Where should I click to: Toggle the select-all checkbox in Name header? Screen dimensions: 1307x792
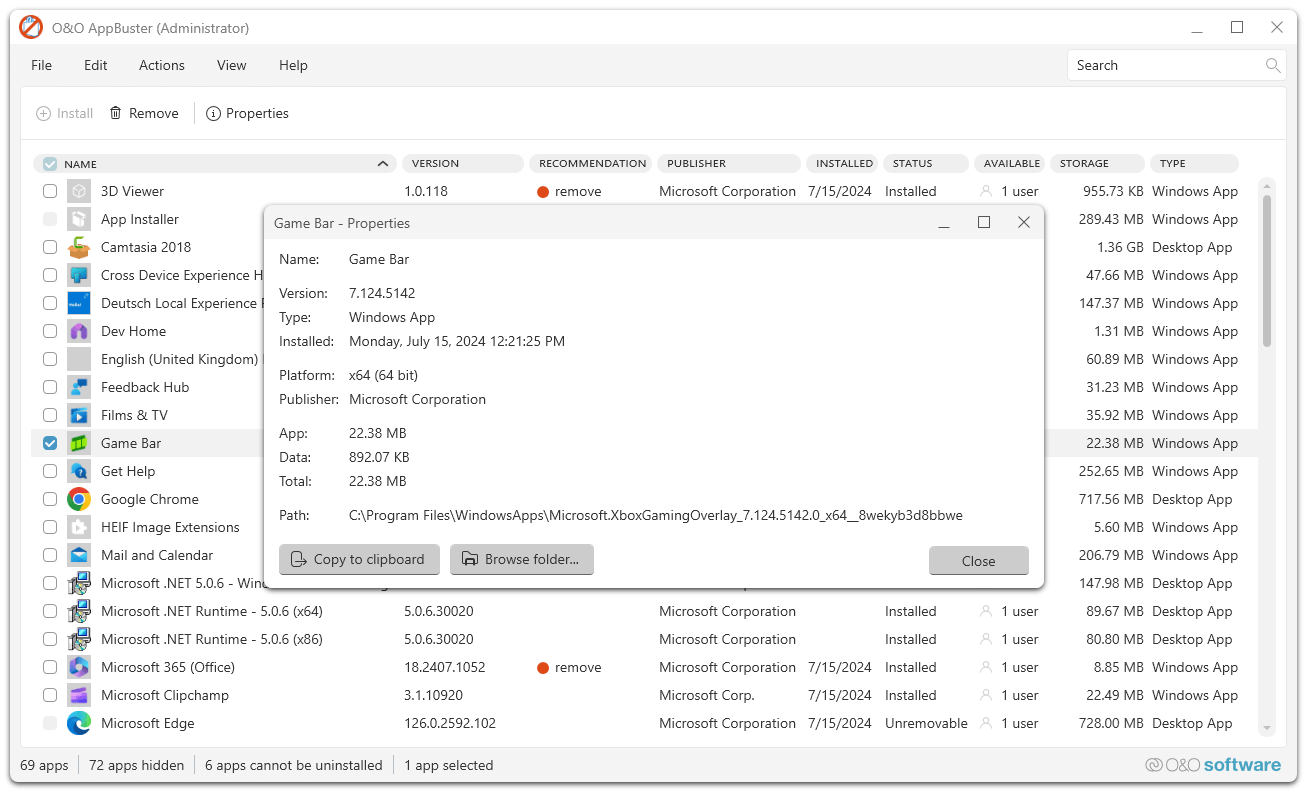[50, 163]
